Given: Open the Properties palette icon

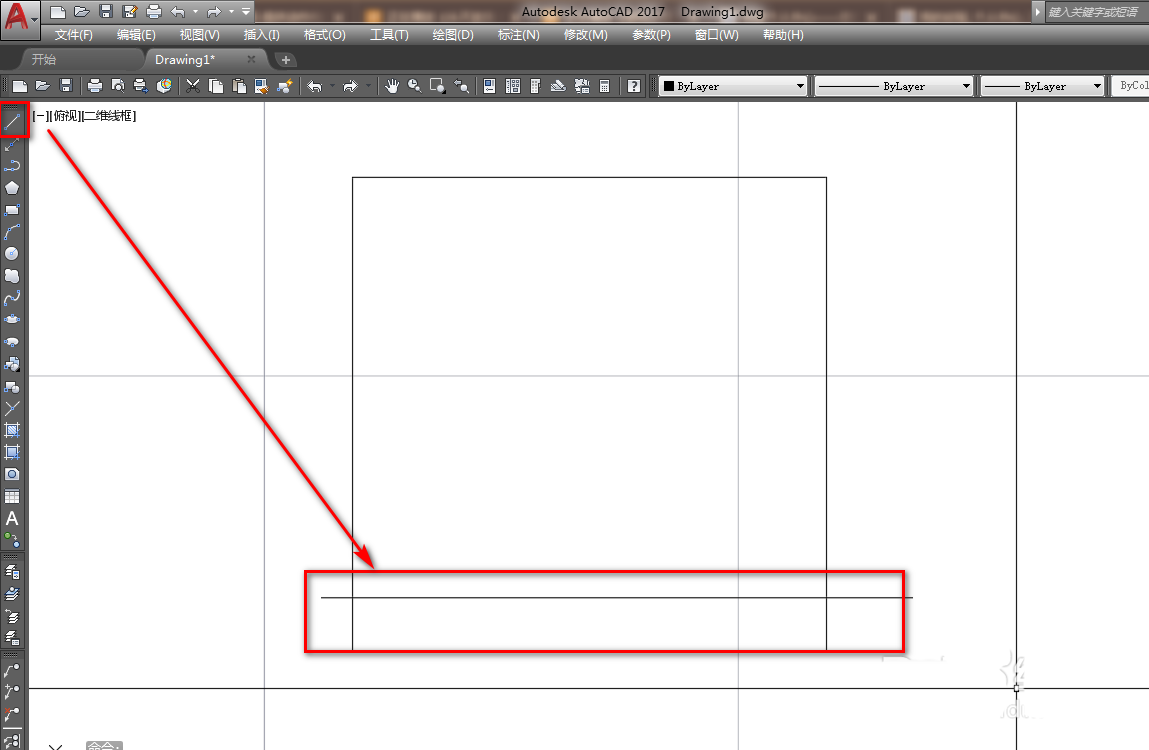Looking at the screenshot, I should tap(489, 87).
